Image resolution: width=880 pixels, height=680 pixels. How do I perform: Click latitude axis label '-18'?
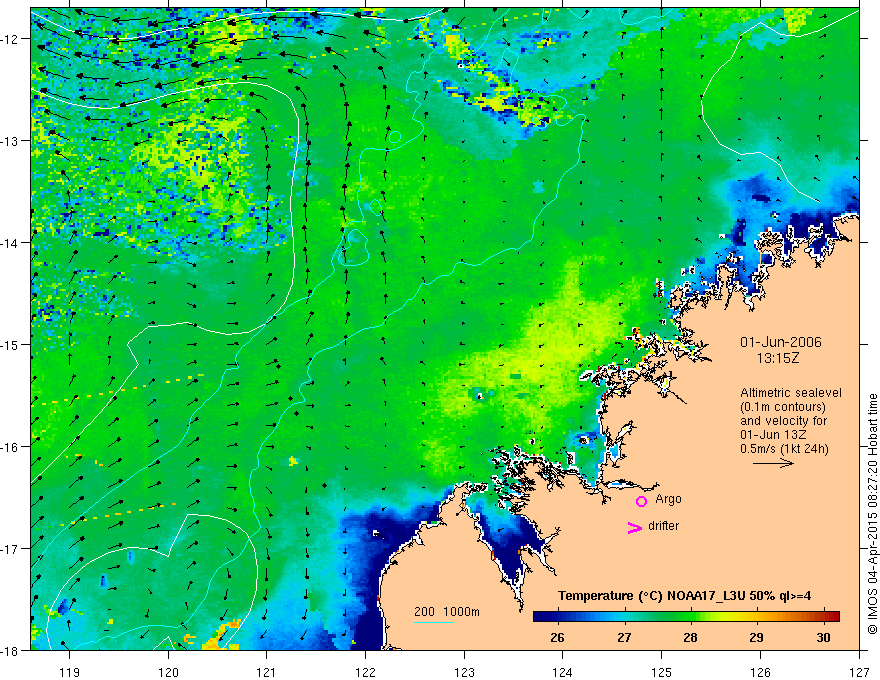click(10, 650)
